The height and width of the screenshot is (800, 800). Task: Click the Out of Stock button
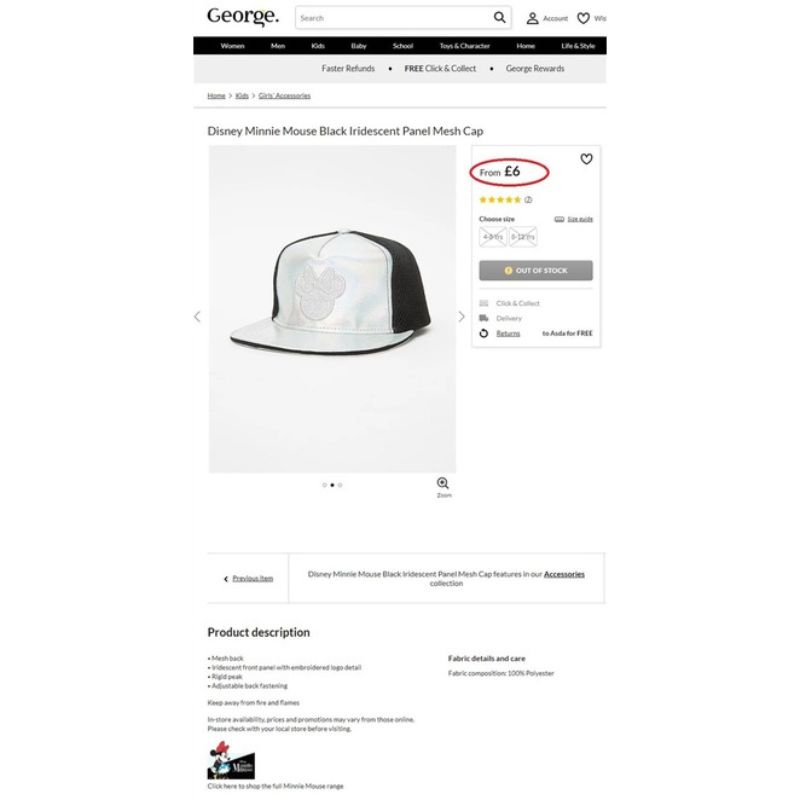536,270
